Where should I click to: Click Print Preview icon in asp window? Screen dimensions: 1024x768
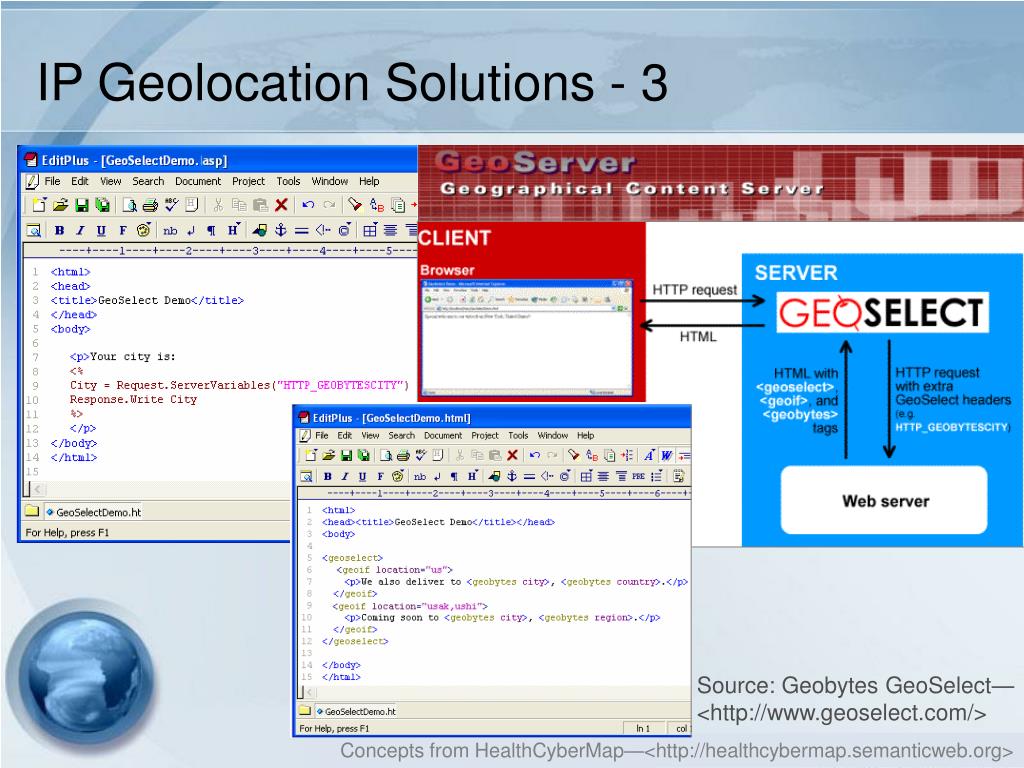129,205
